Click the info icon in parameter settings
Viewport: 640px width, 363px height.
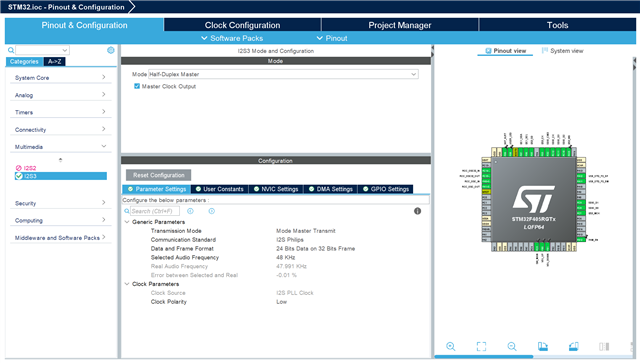coord(417,211)
